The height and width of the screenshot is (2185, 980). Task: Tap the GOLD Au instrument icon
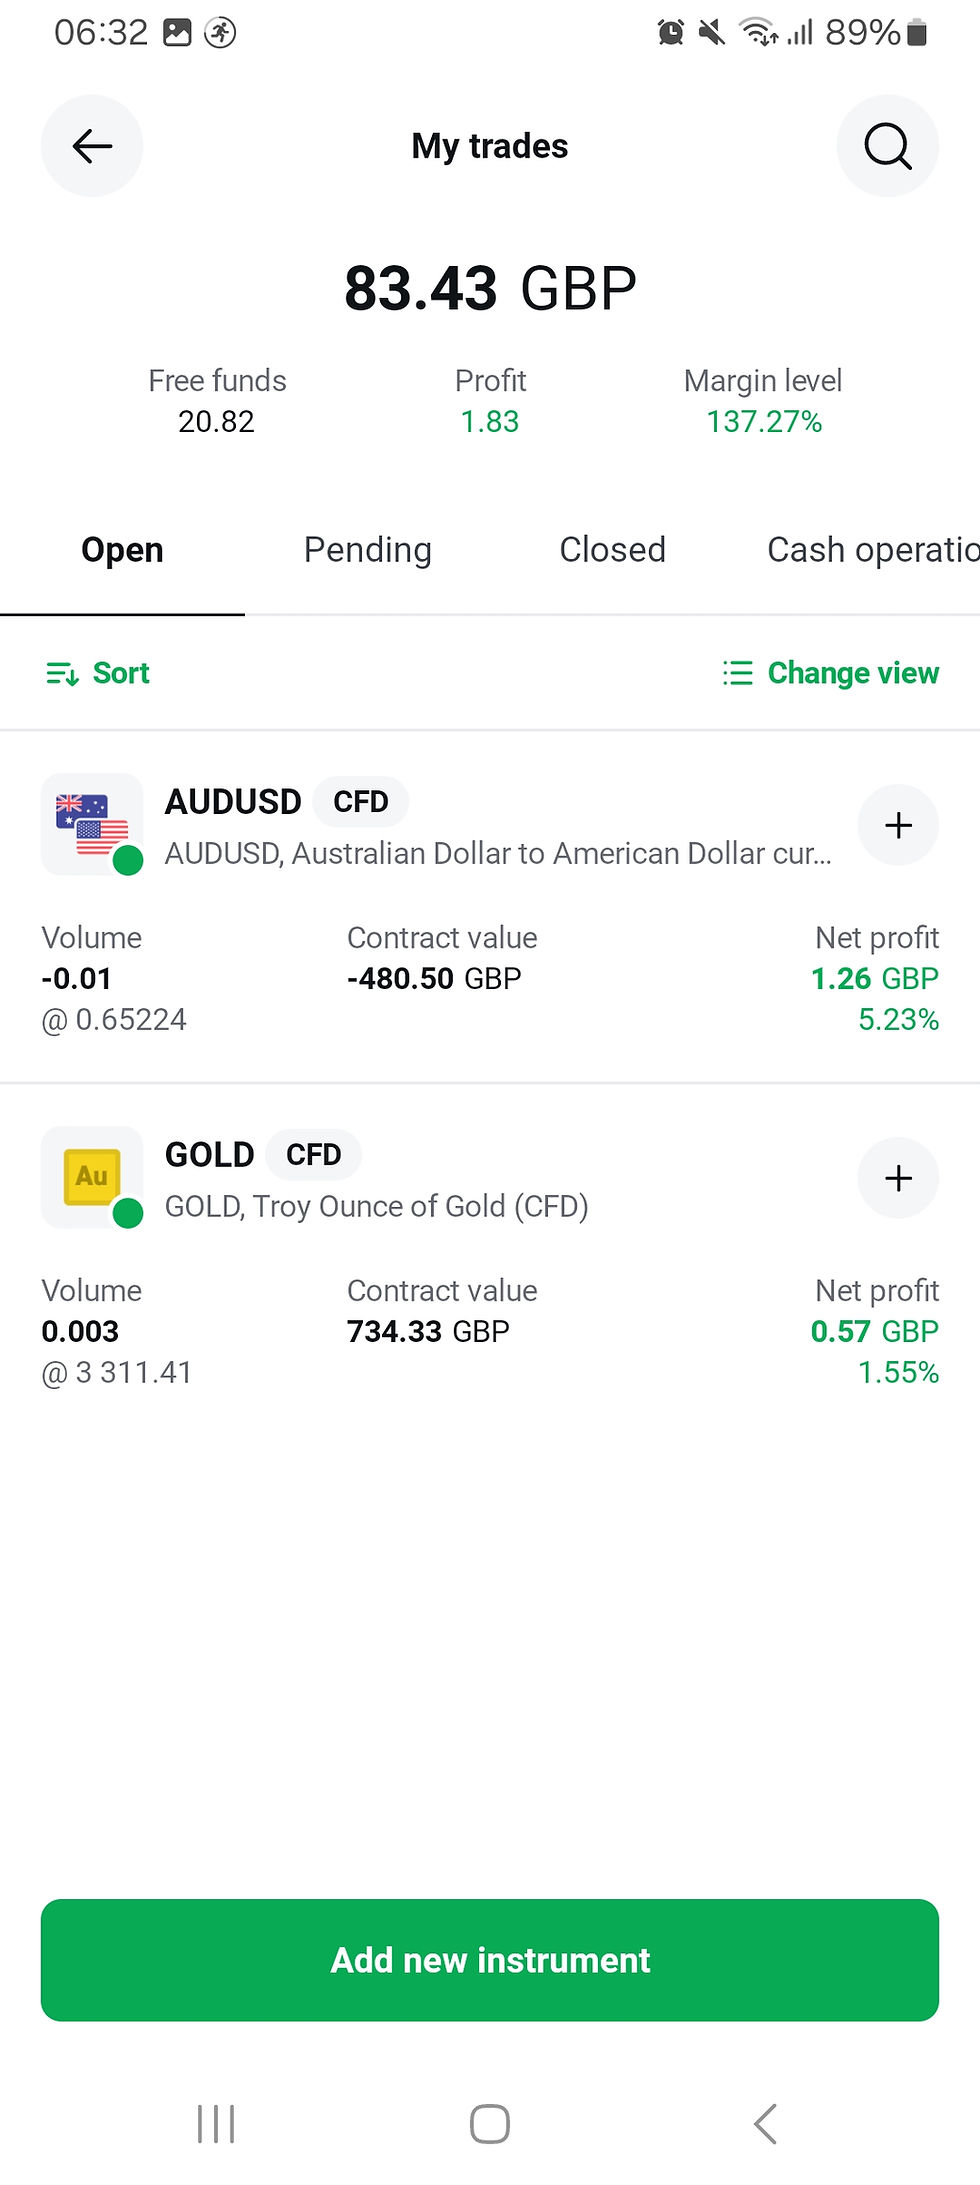92,1178
